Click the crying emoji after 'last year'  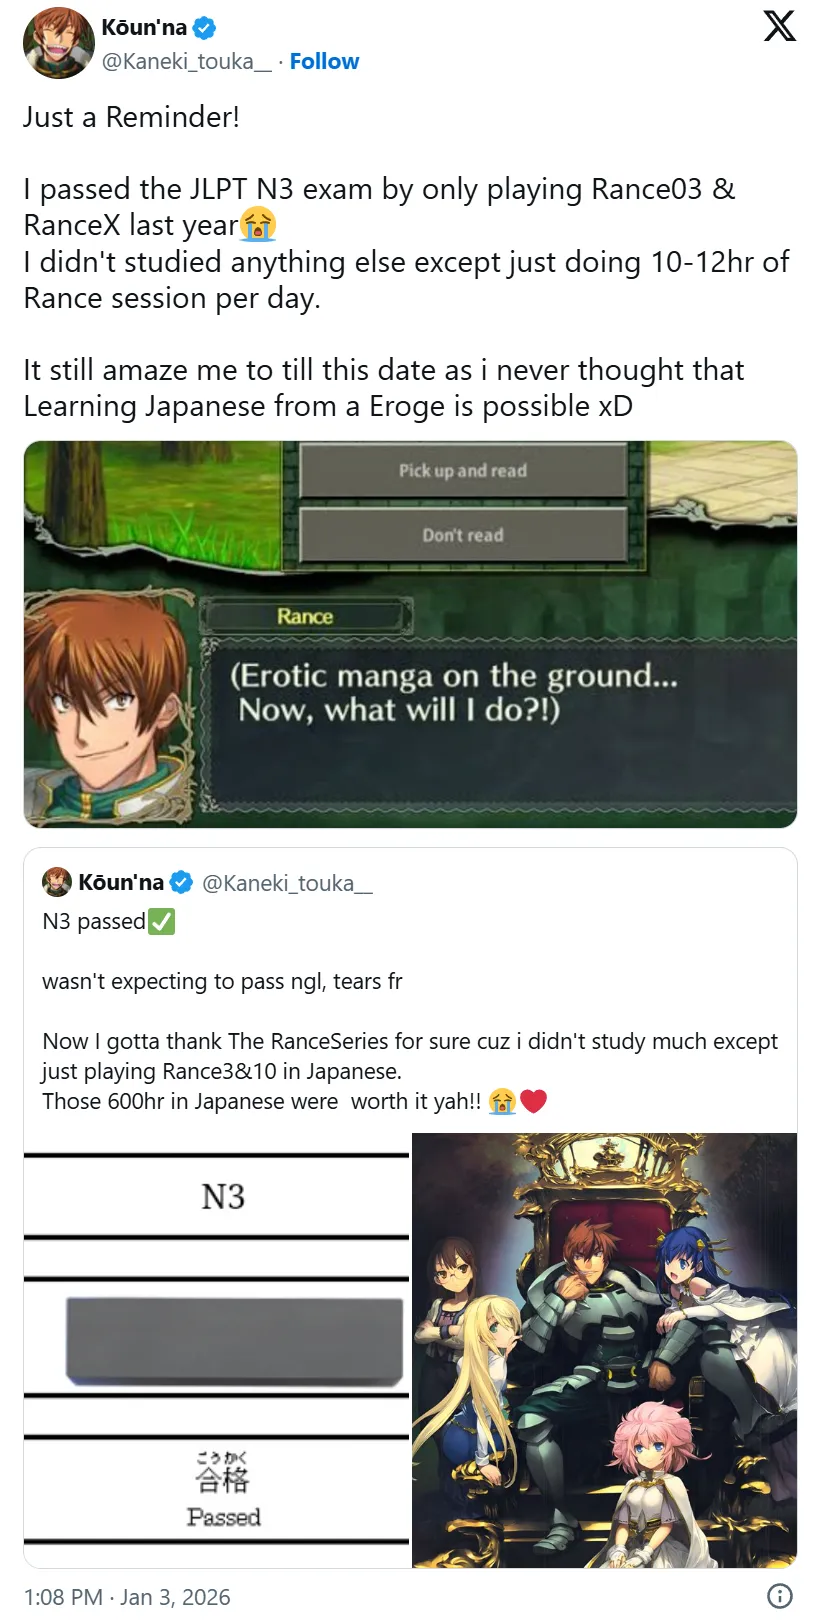coord(258,225)
